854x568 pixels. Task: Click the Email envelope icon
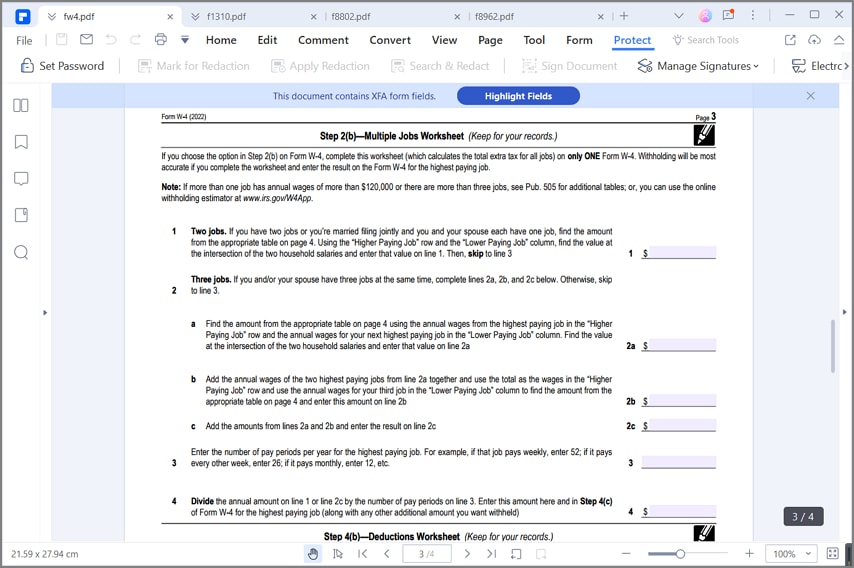pos(86,39)
